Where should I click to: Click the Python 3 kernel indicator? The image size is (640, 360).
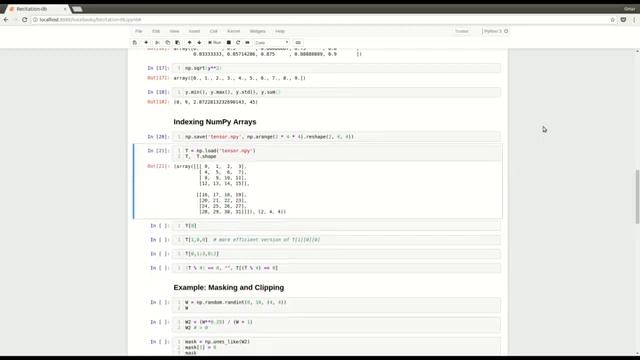[x=496, y=31]
